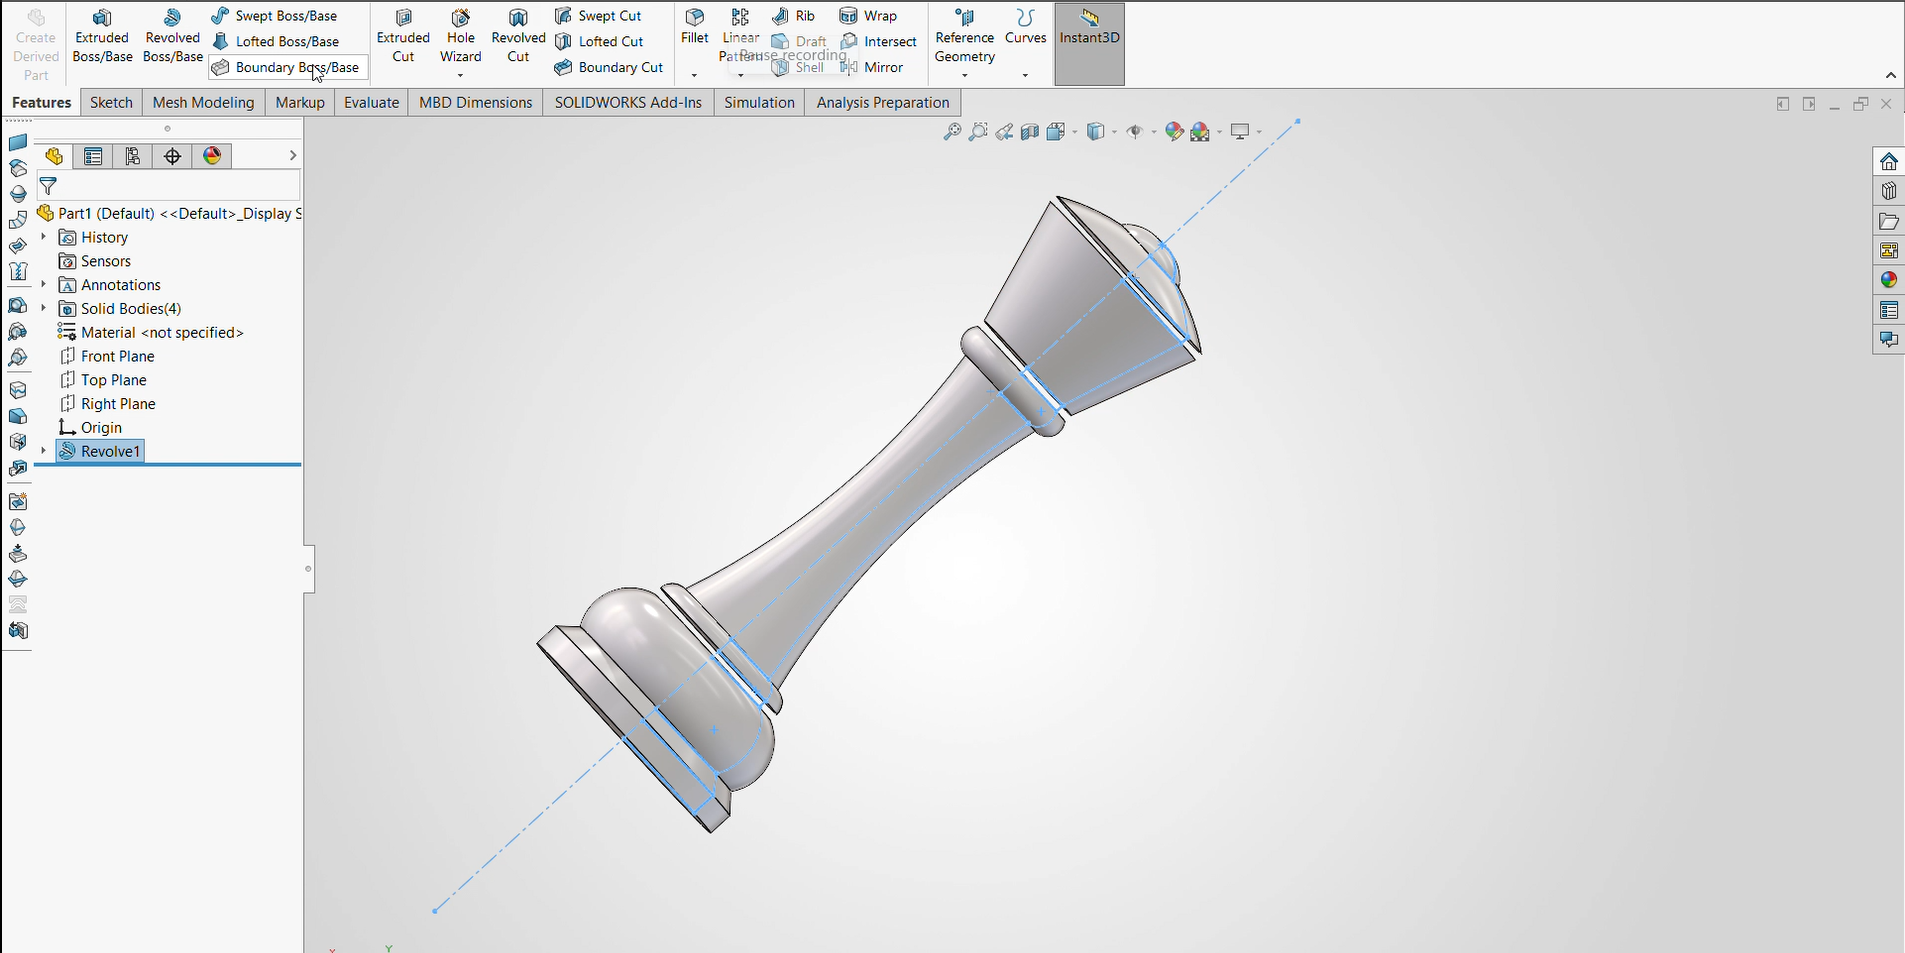Choose the Boundary Cut command
This screenshot has width=1905, height=953.
coord(609,67)
